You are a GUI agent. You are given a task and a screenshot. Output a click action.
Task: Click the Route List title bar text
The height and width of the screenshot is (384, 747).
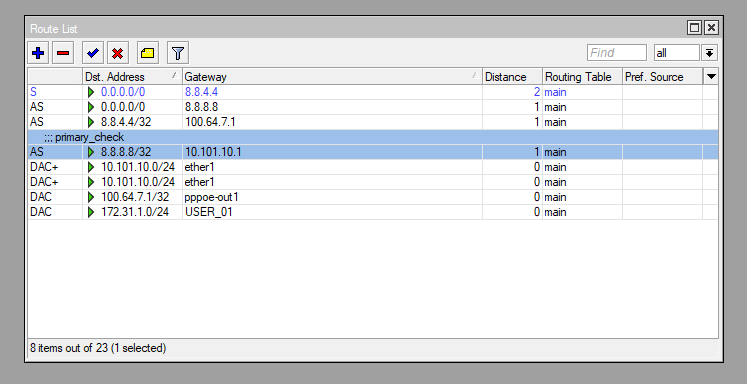pyautogui.click(x=54, y=29)
